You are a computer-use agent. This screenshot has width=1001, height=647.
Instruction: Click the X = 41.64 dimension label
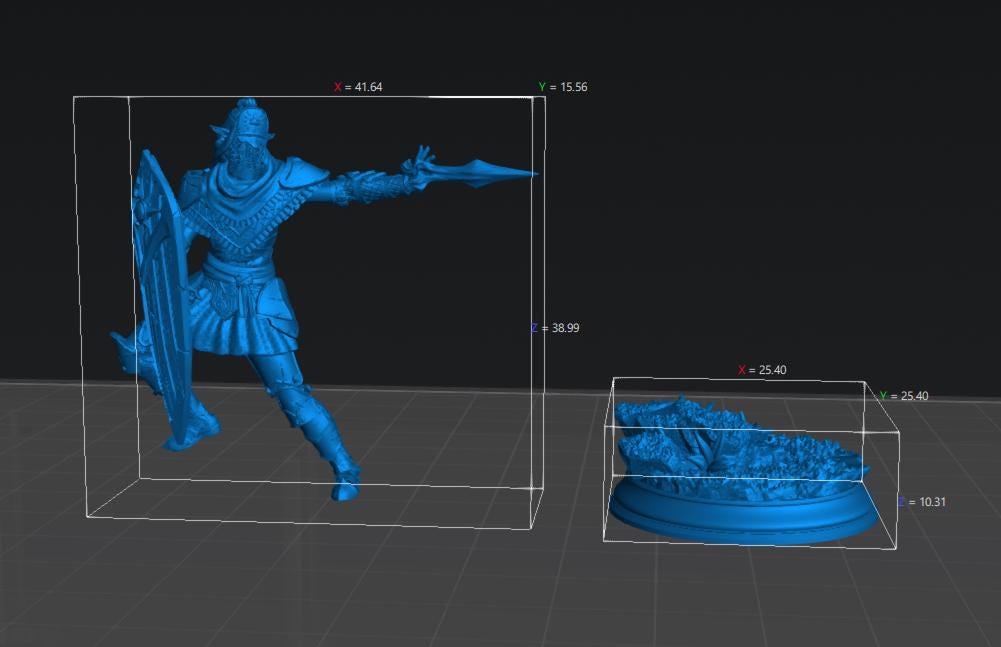(x=358, y=87)
